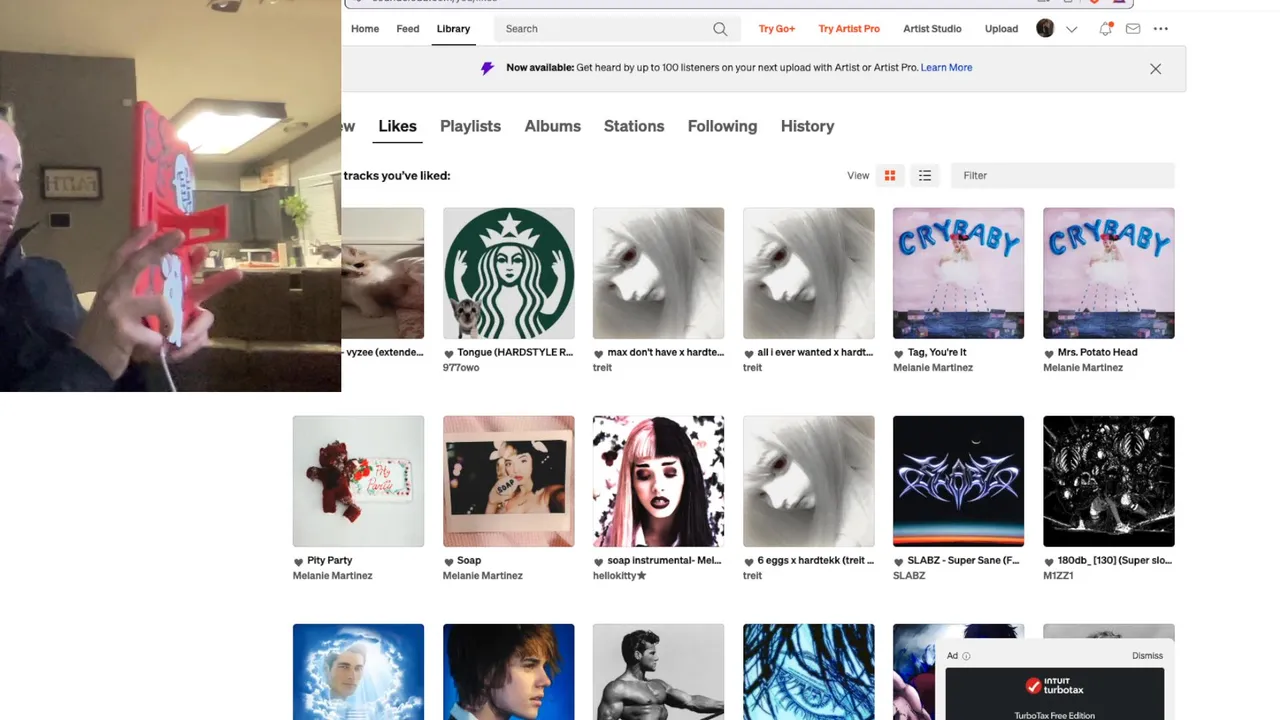Expand the profile dropdown chevron
The image size is (1280, 720).
(x=1072, y=29)
